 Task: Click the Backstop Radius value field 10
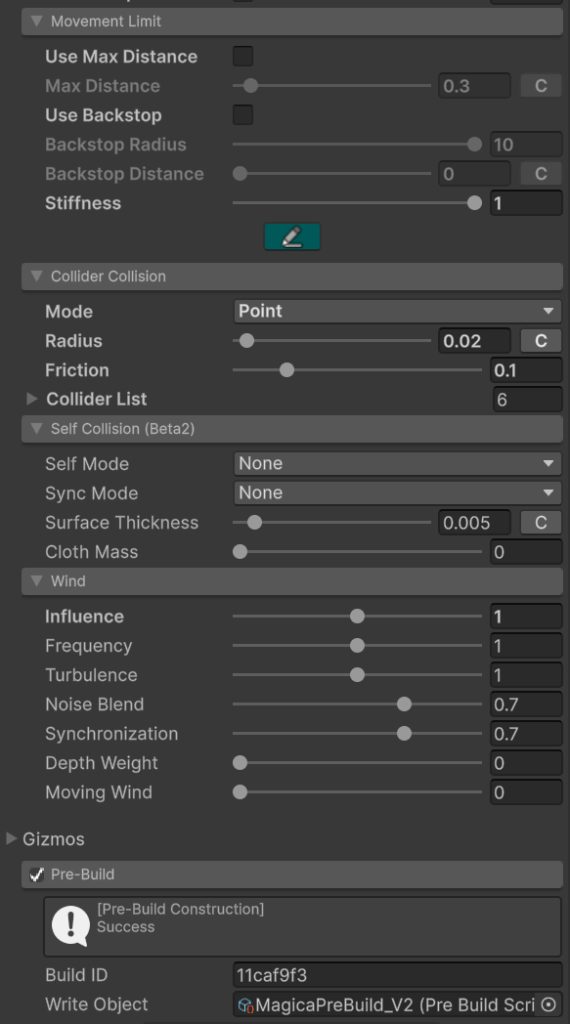pos(526,144)
